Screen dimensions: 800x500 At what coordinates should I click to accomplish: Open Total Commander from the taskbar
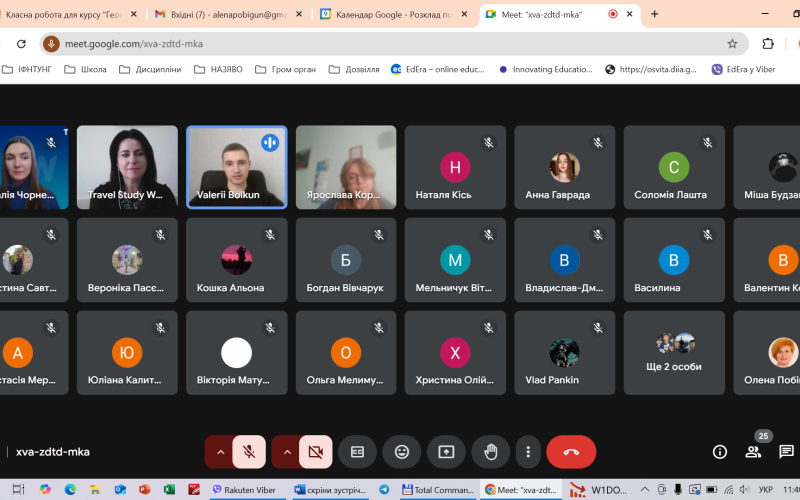point(439,490)
